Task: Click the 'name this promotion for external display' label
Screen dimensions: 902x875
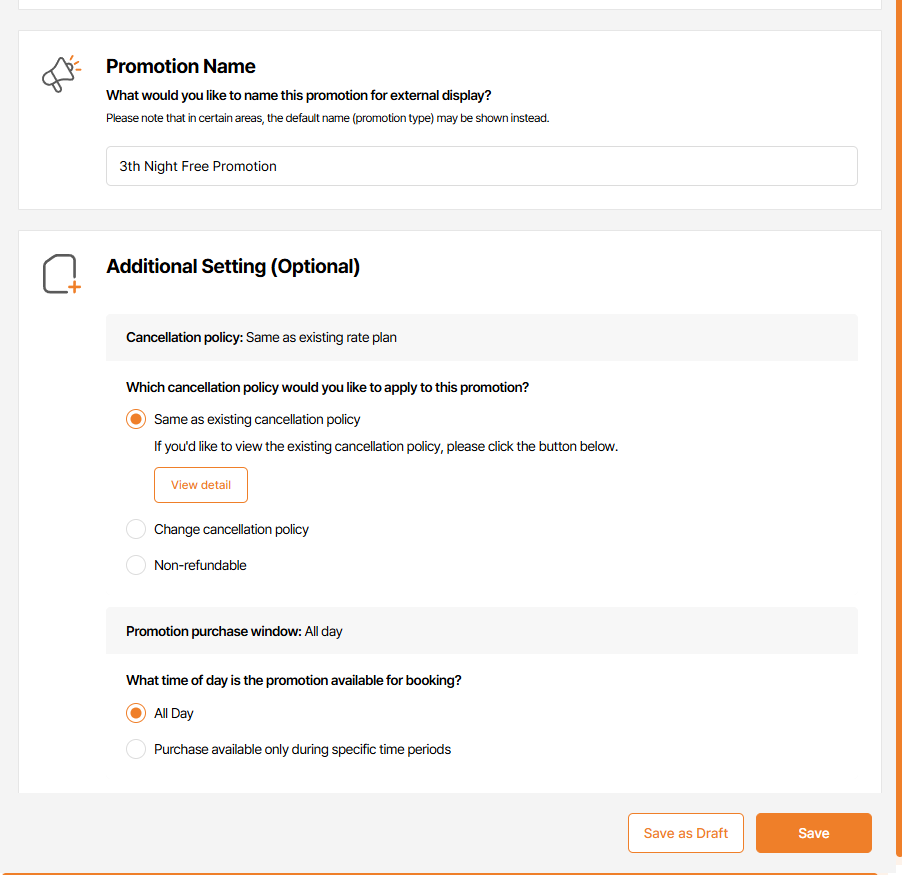Action: 298,96
